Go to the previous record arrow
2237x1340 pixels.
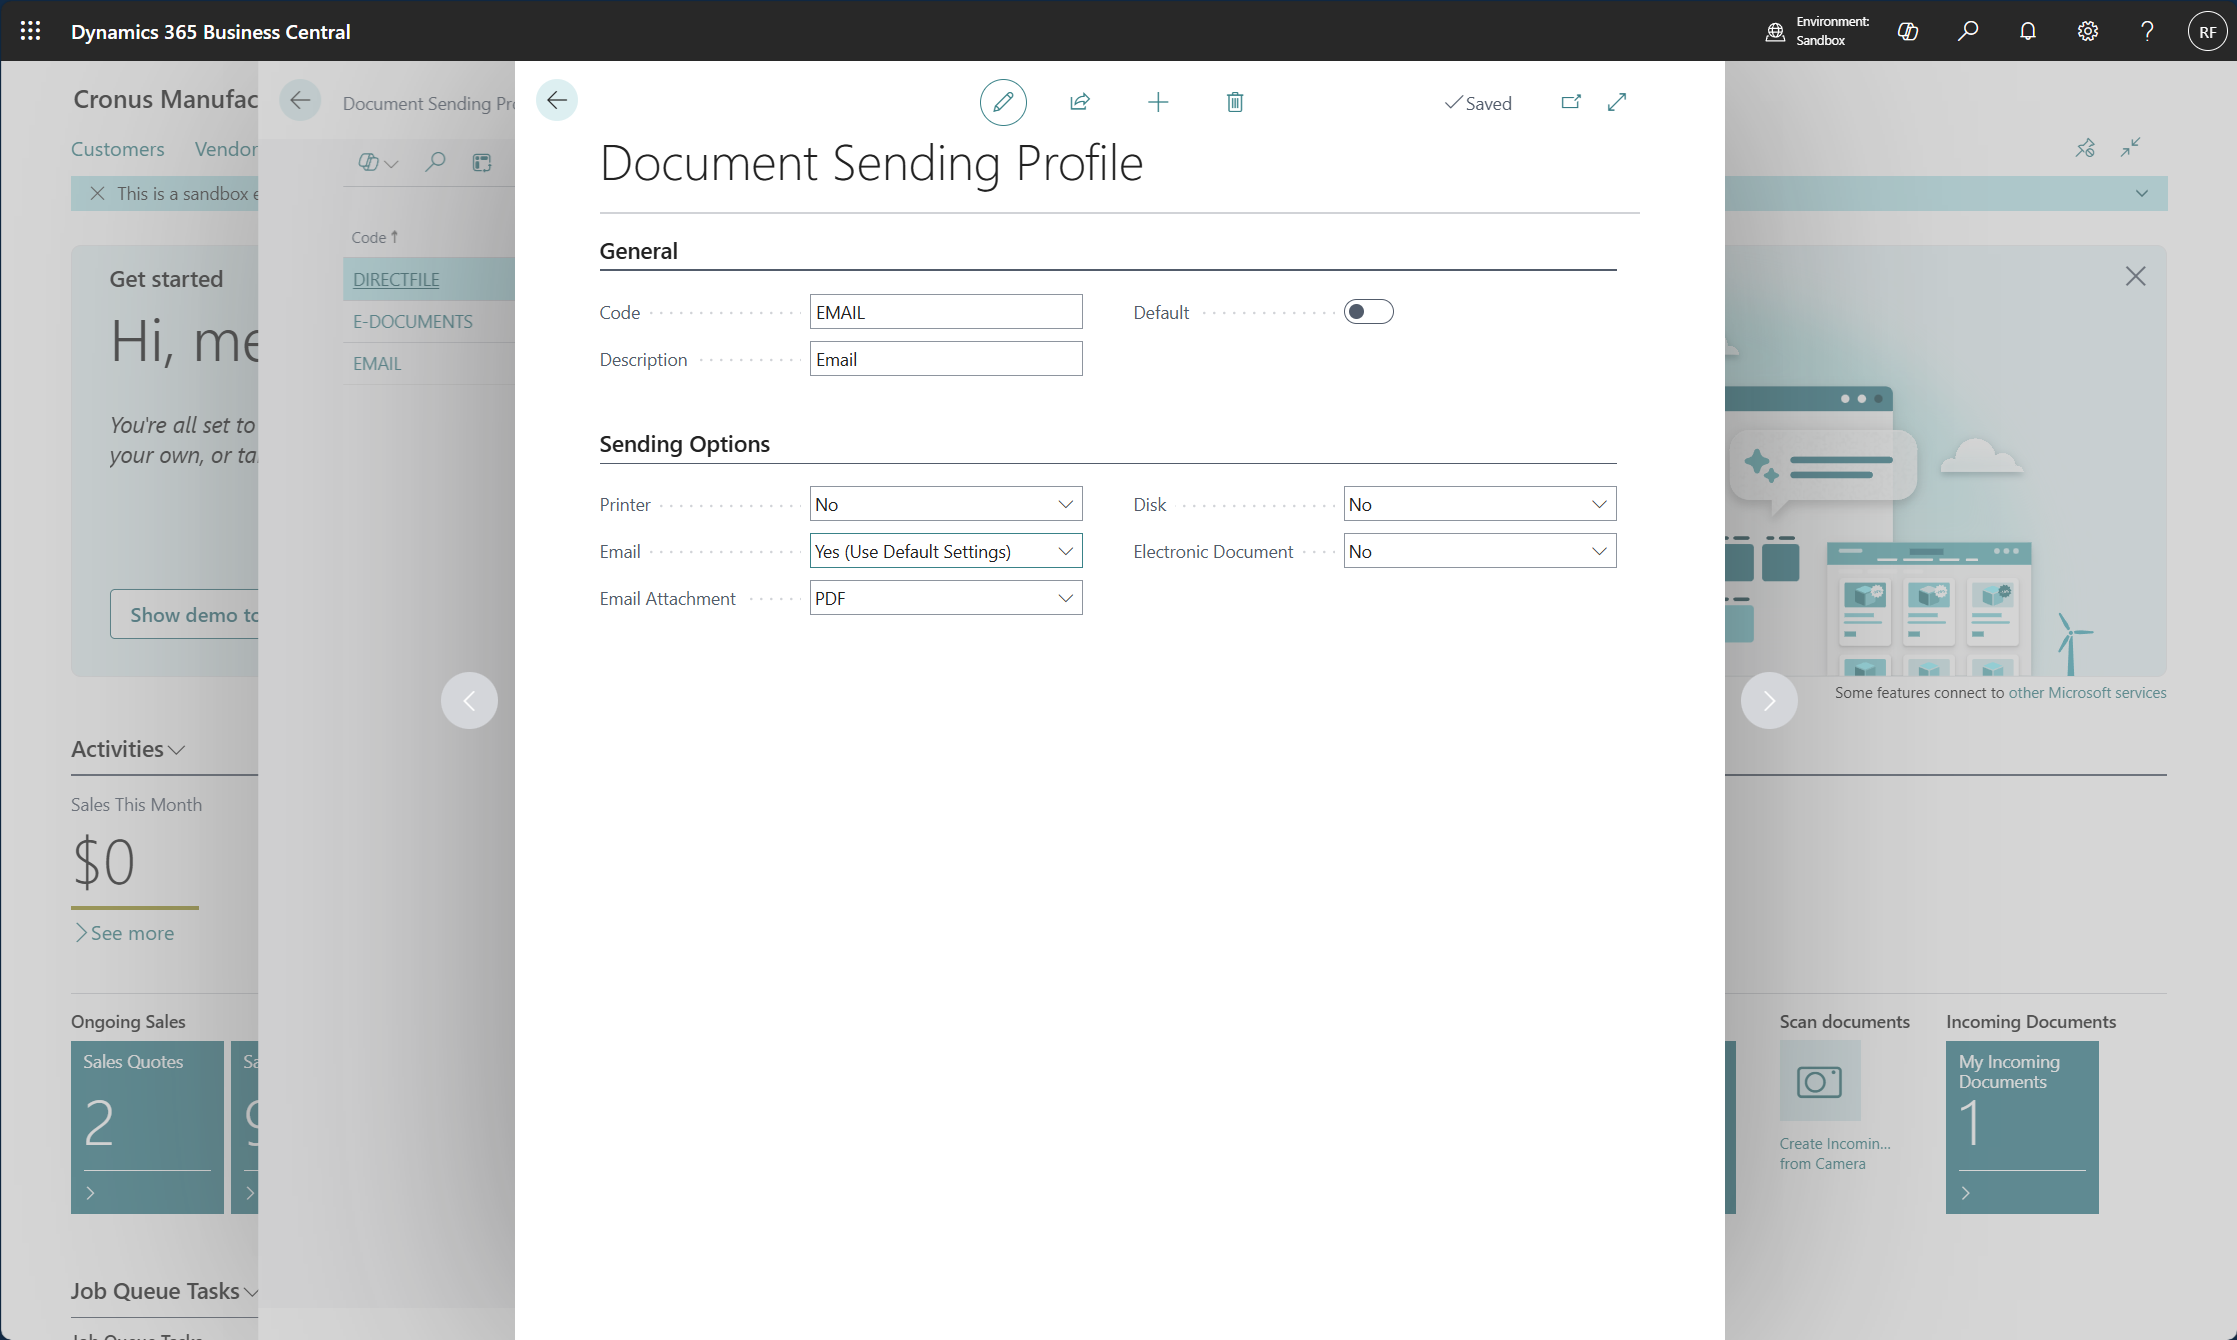click(x=469, y=700)
